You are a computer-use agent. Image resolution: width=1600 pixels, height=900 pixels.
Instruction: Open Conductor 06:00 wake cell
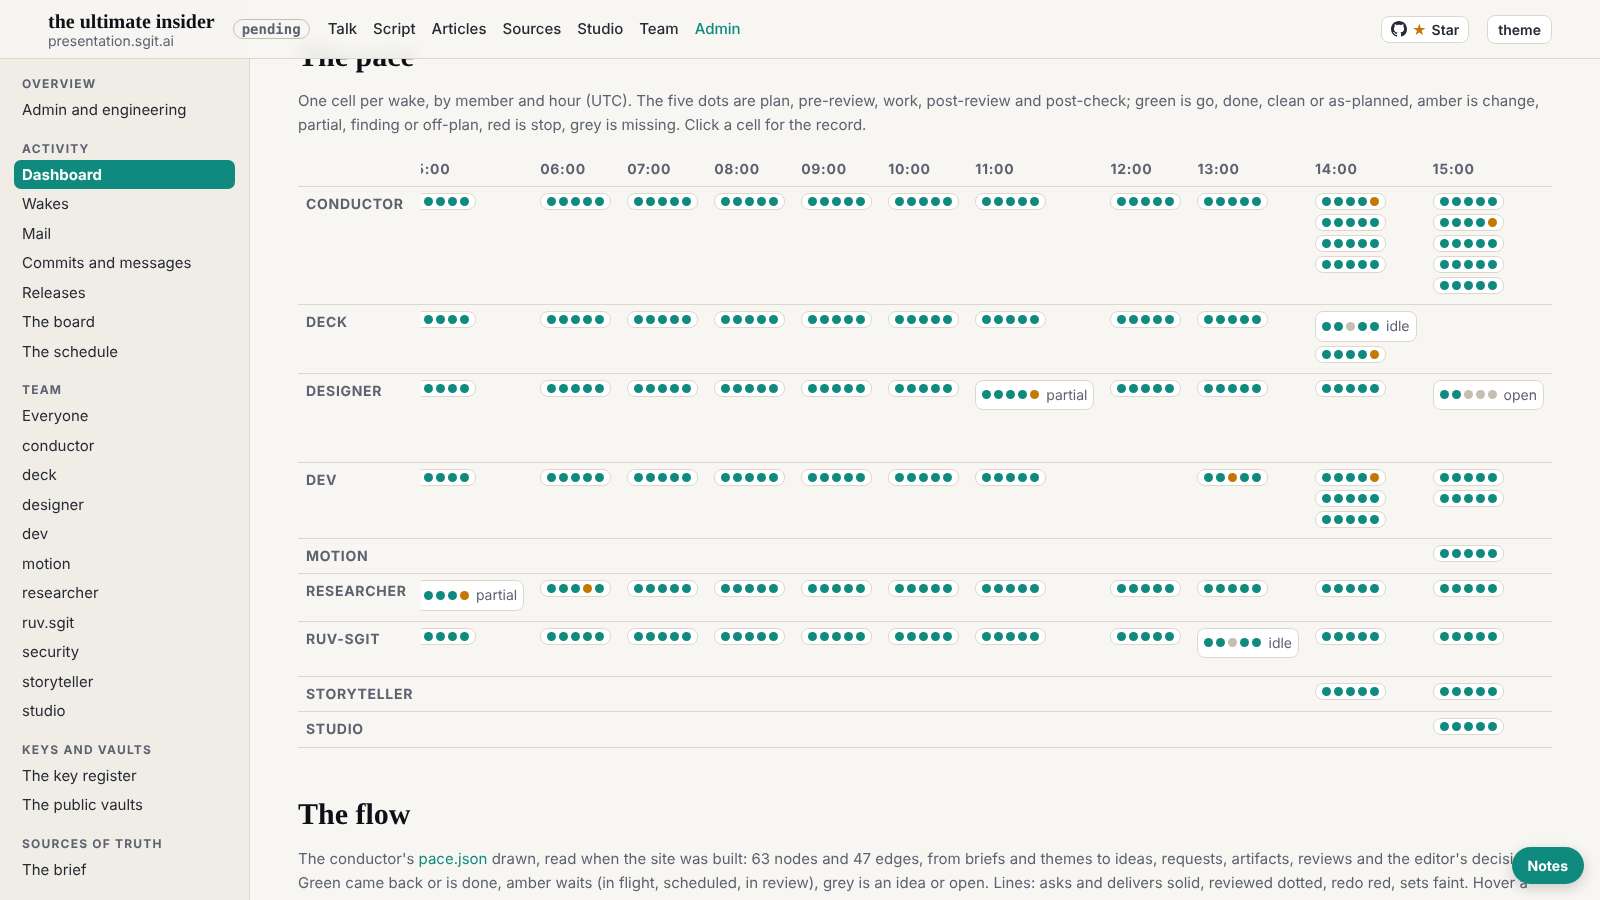coord(575,202)
